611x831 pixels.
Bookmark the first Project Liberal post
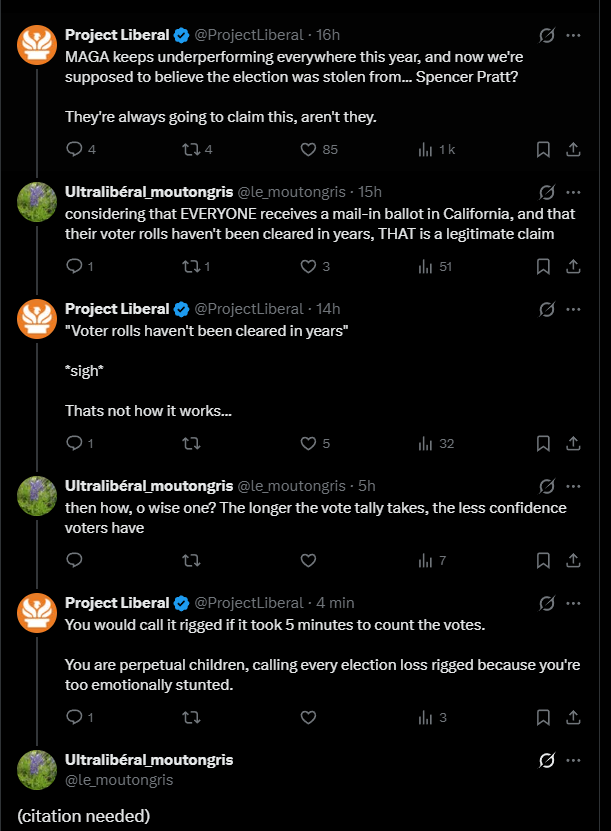pyautogui.click(x=543, y=149)
